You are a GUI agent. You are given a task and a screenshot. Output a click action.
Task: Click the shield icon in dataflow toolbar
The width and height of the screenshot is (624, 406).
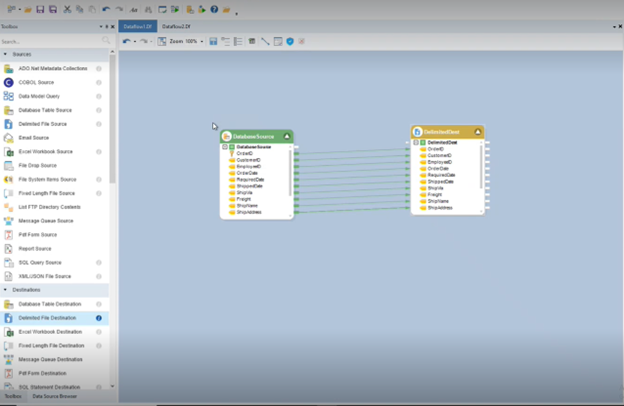click(290, 41)
